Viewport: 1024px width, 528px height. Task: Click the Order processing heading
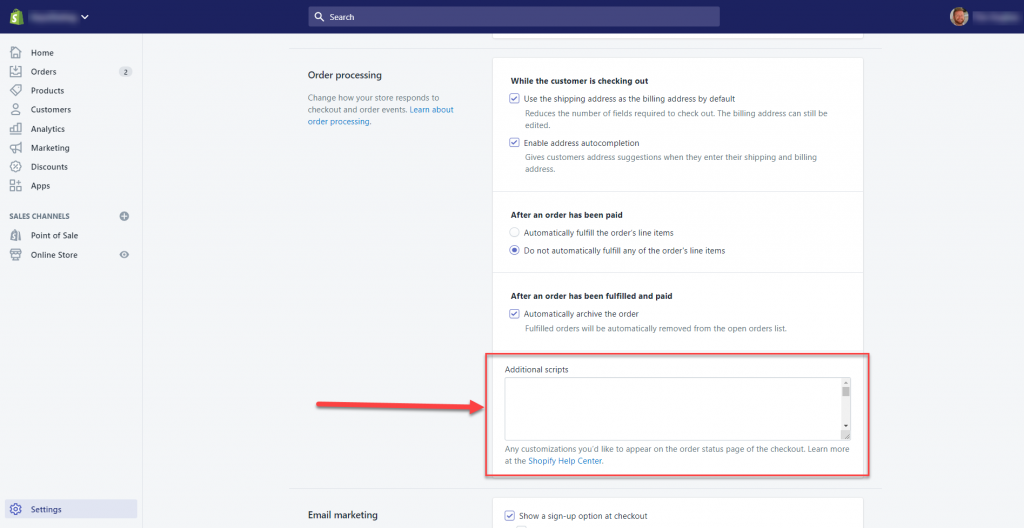345,75
